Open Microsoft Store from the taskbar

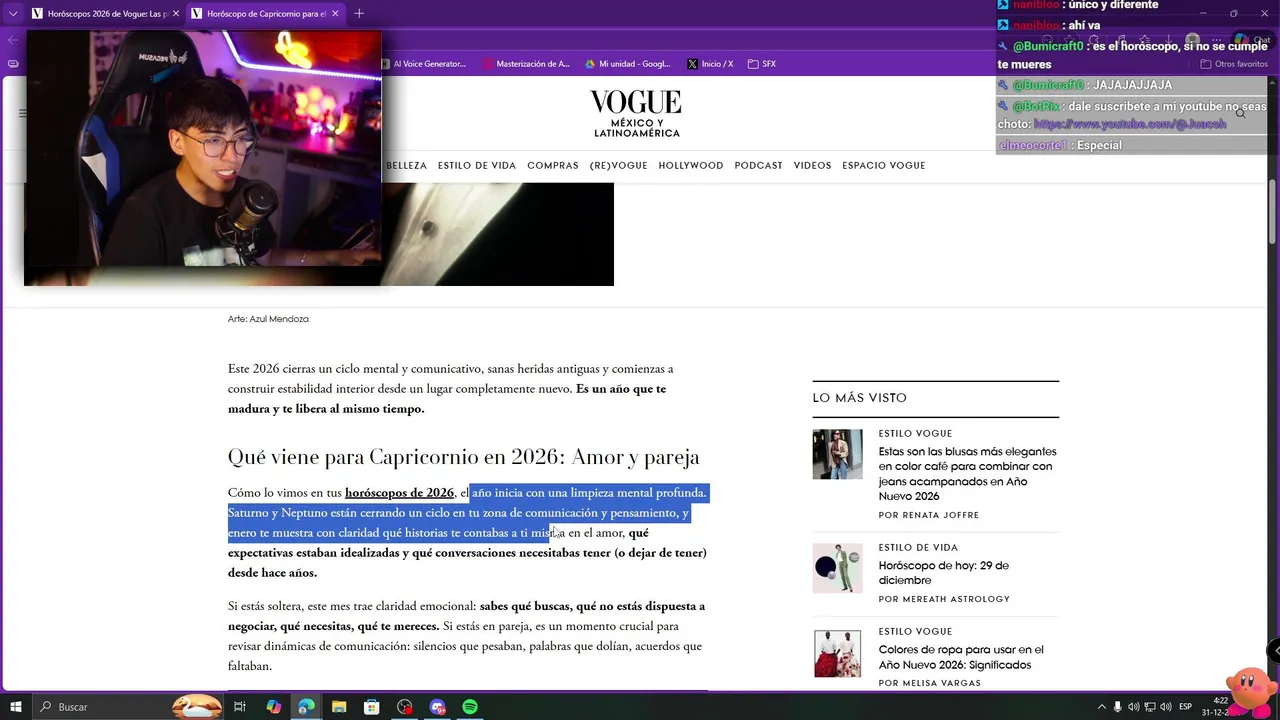coord(371,707)
